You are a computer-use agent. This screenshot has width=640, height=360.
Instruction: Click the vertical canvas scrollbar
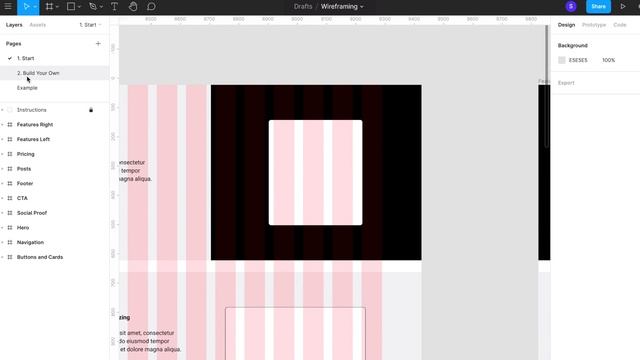pos(547,87)
